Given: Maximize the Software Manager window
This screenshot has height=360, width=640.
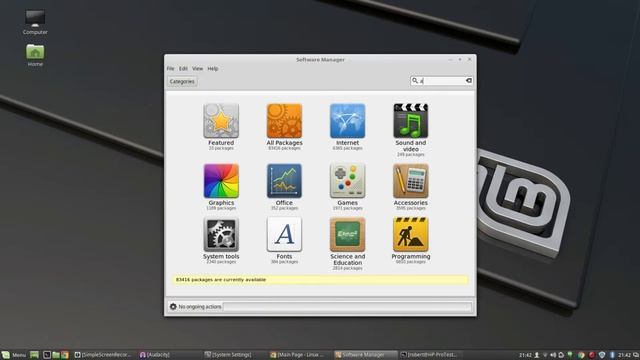Looking at the screenshot, I should (460, 60).
